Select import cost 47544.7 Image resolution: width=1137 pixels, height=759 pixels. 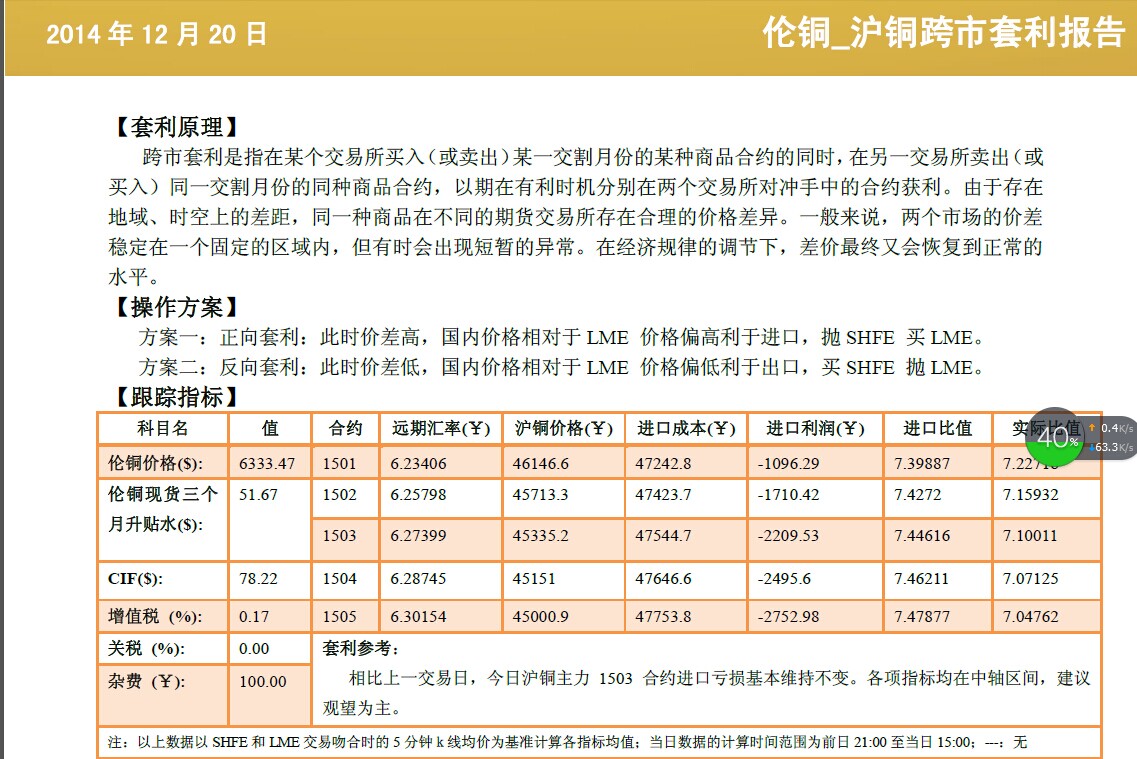click(x=663, y=536)
